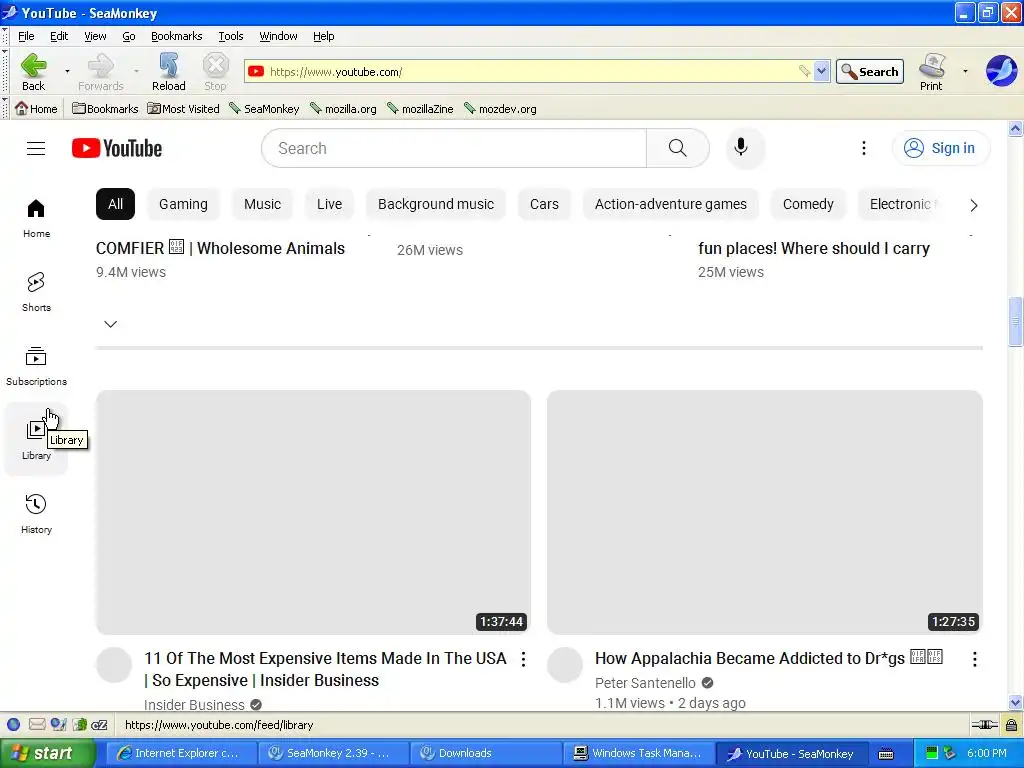Start voice search with microphone
This screenshot has height=768, width=1024.
[741, 148]
